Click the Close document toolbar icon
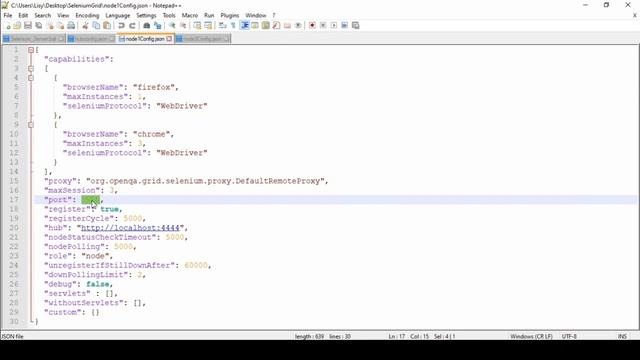Viewport: 640px width, 360px height. (50, 25)
